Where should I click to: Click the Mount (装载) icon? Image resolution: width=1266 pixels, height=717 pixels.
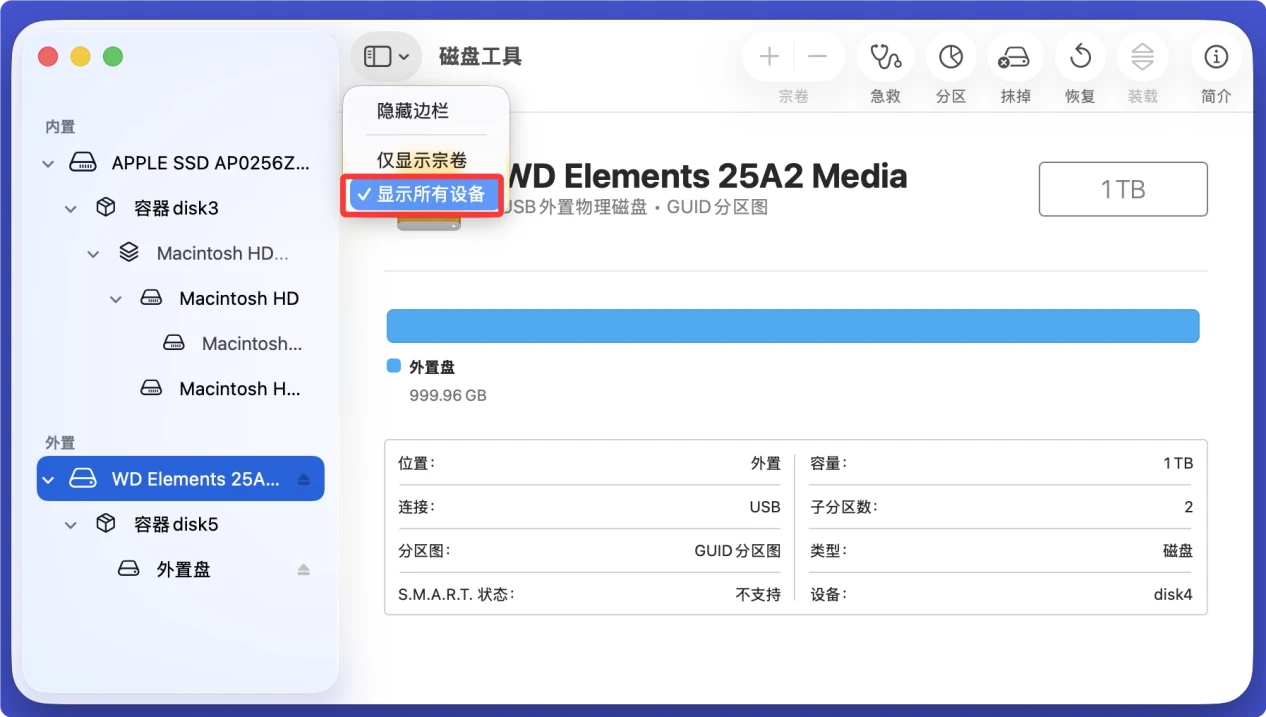(1142, 57)
